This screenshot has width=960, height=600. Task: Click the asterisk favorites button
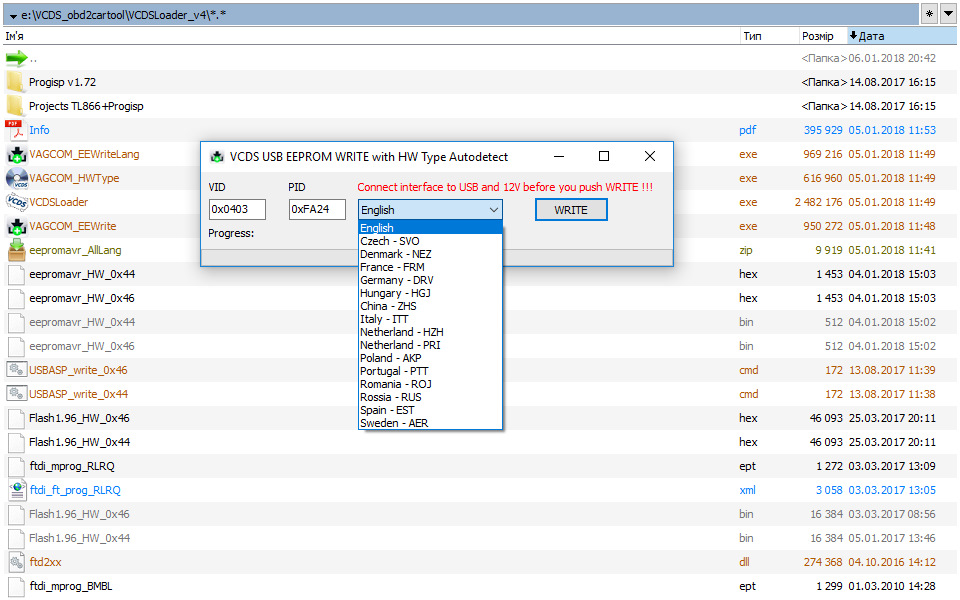(929, 13)
